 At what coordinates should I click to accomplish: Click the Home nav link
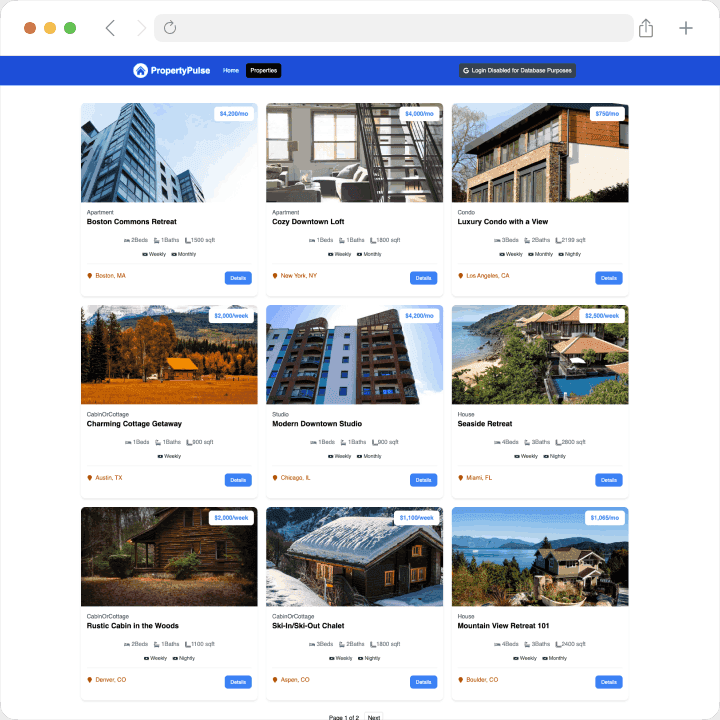(231, 70)
